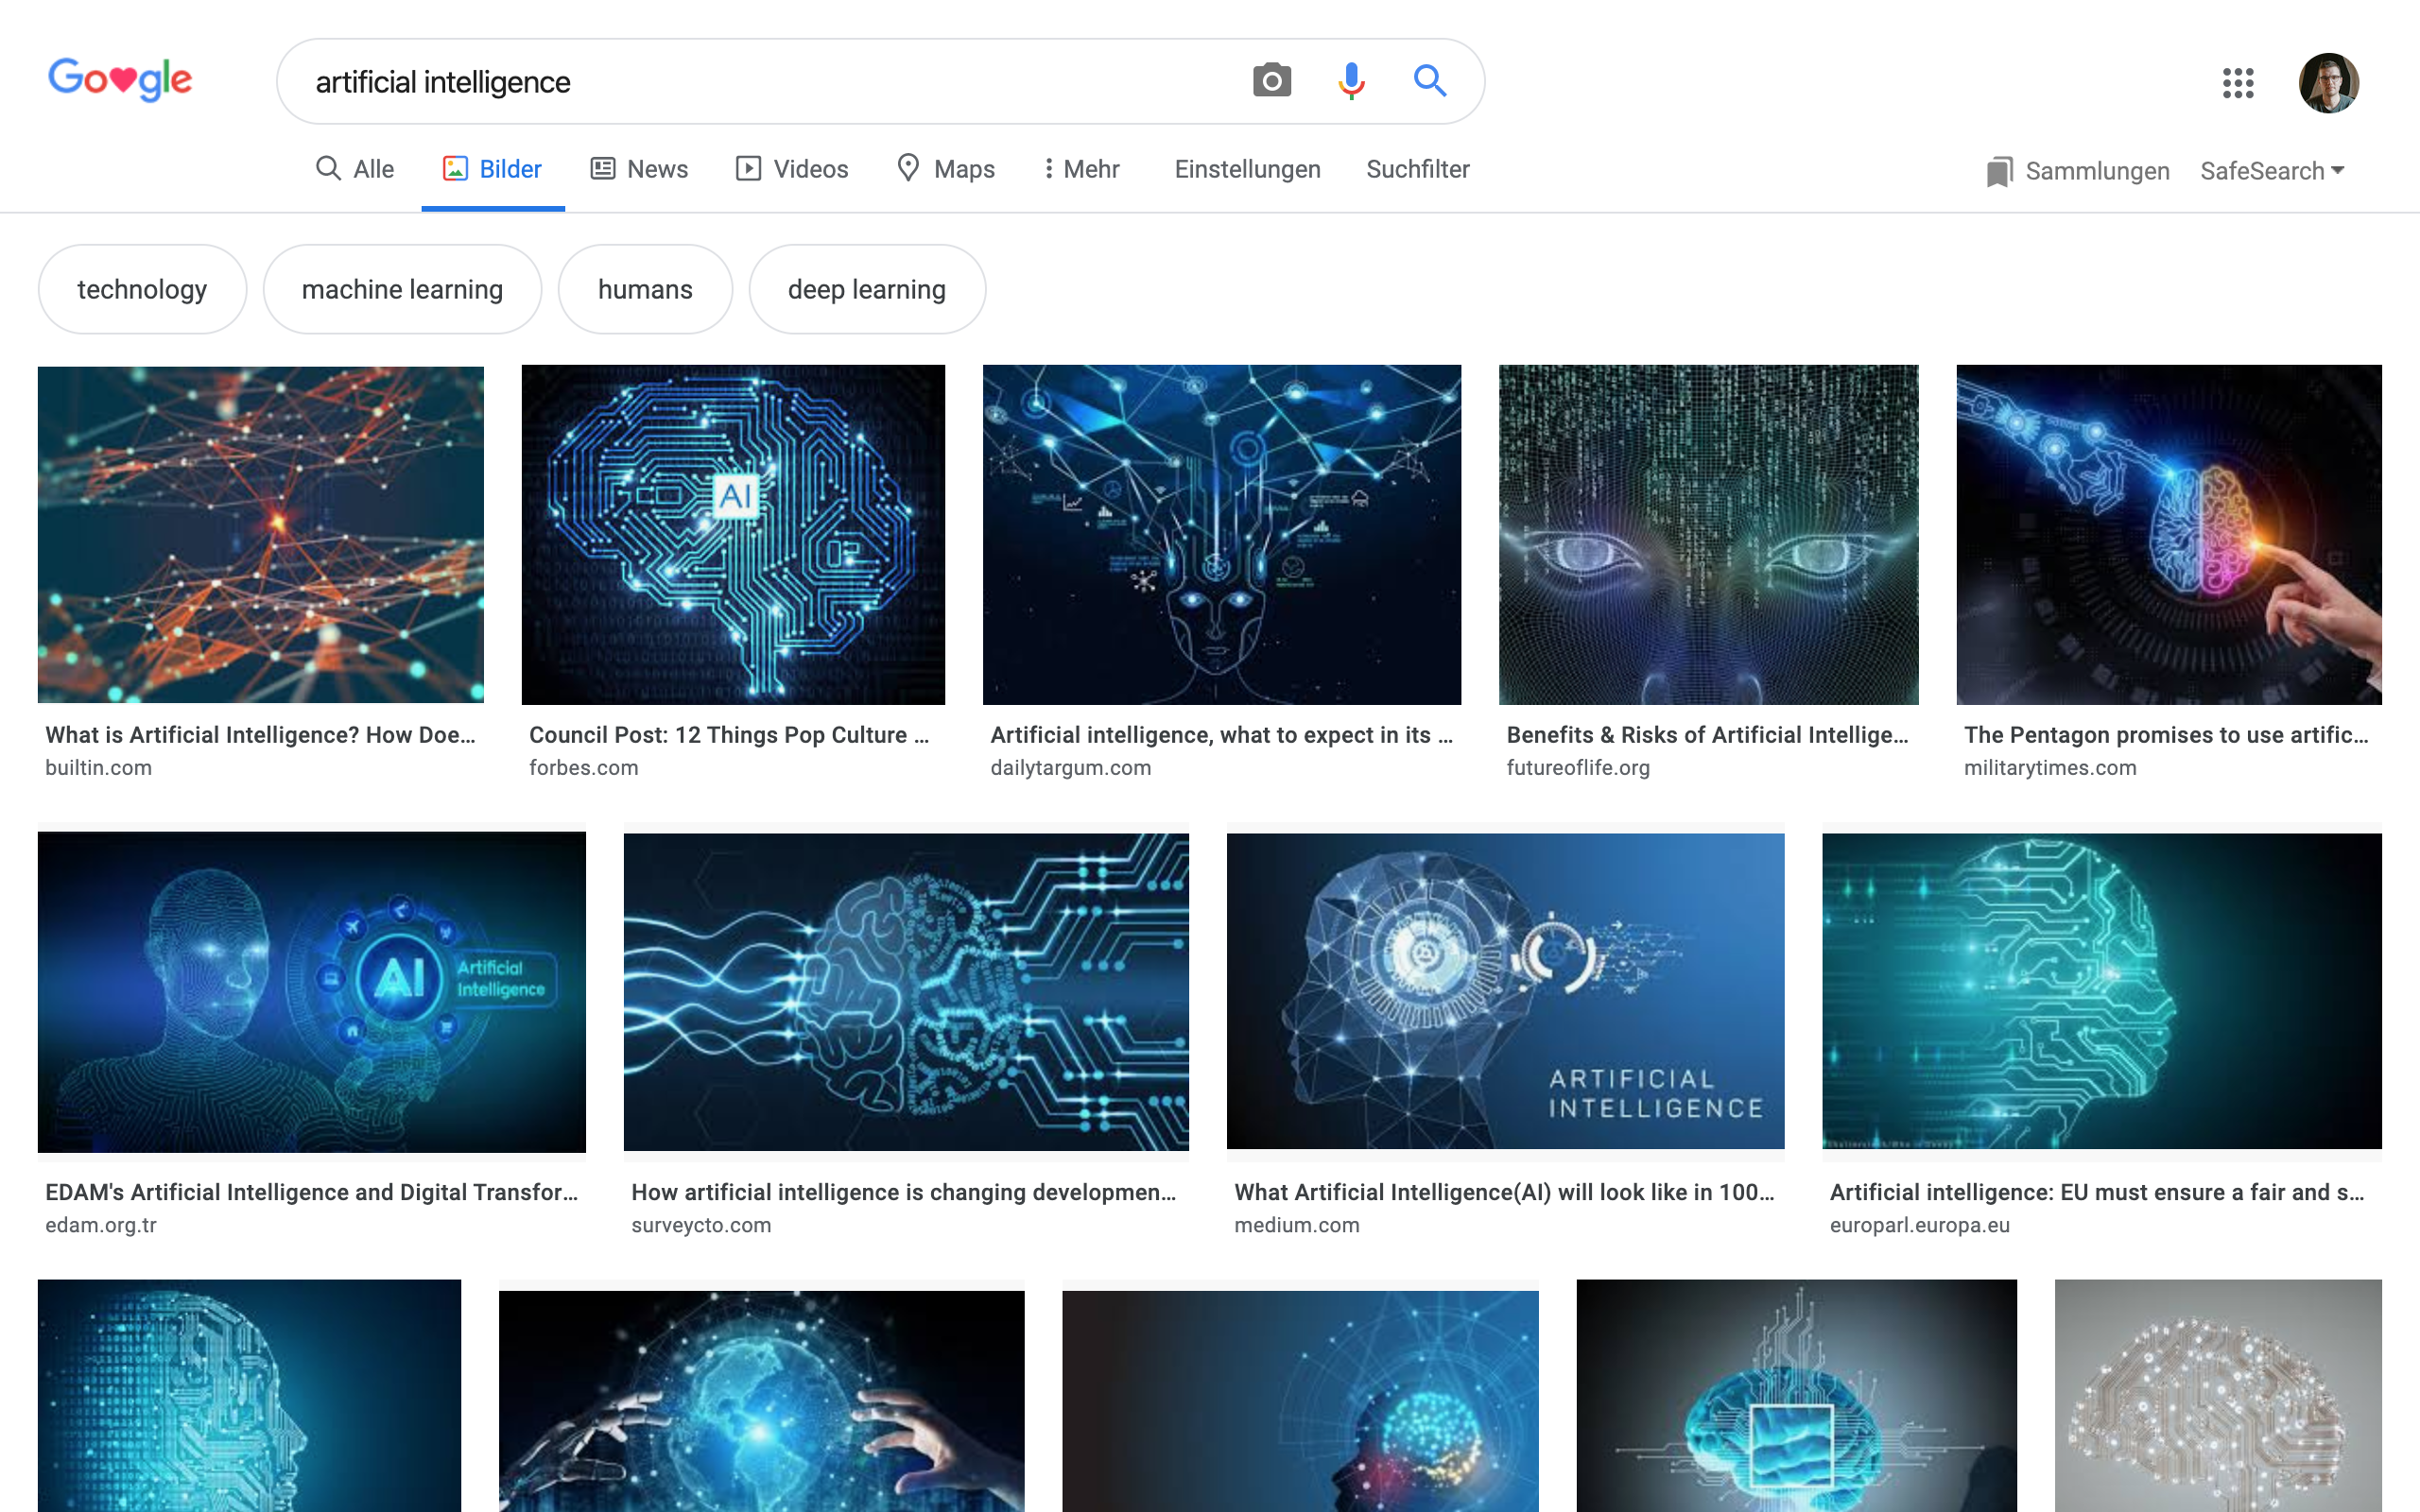The image size is (2420, 1512).
Task: Switch to the Alle tab
Action: (355, 169)
